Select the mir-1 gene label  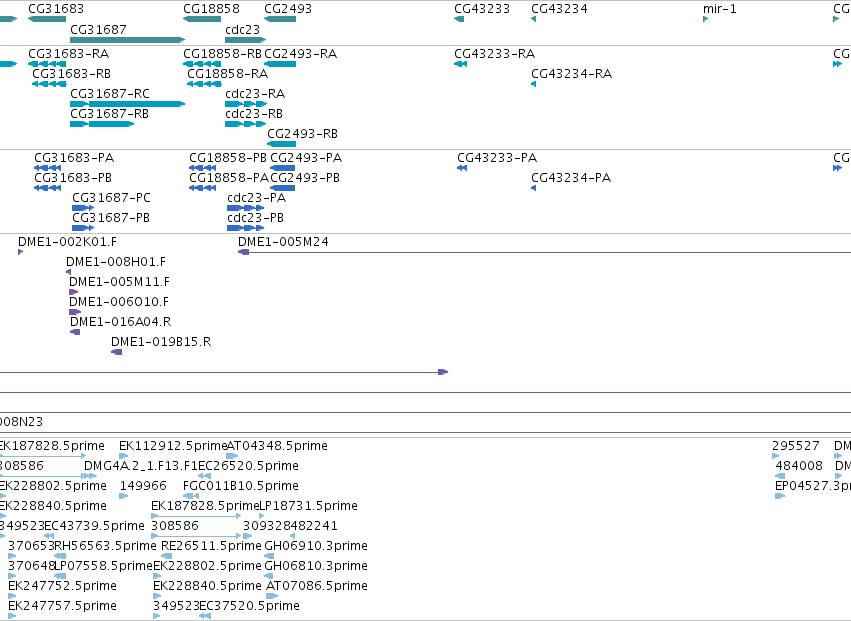coord(720,9)
